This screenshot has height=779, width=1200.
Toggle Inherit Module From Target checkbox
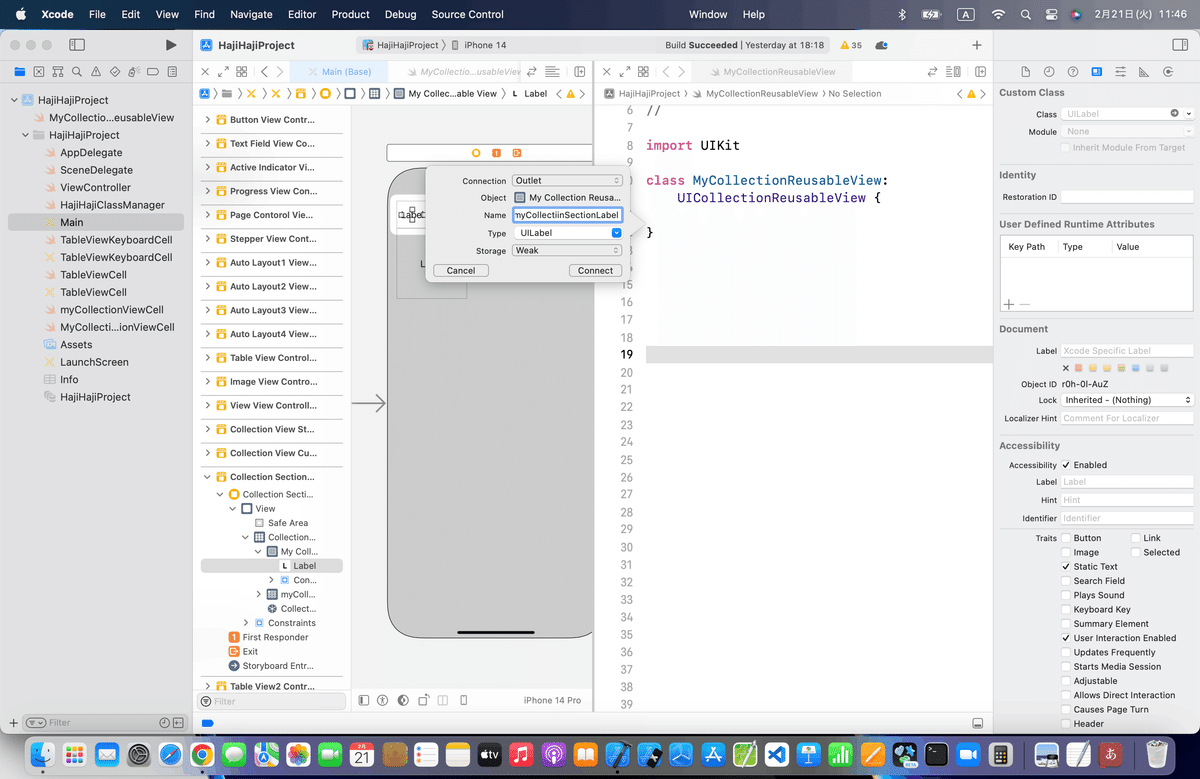1065,148
